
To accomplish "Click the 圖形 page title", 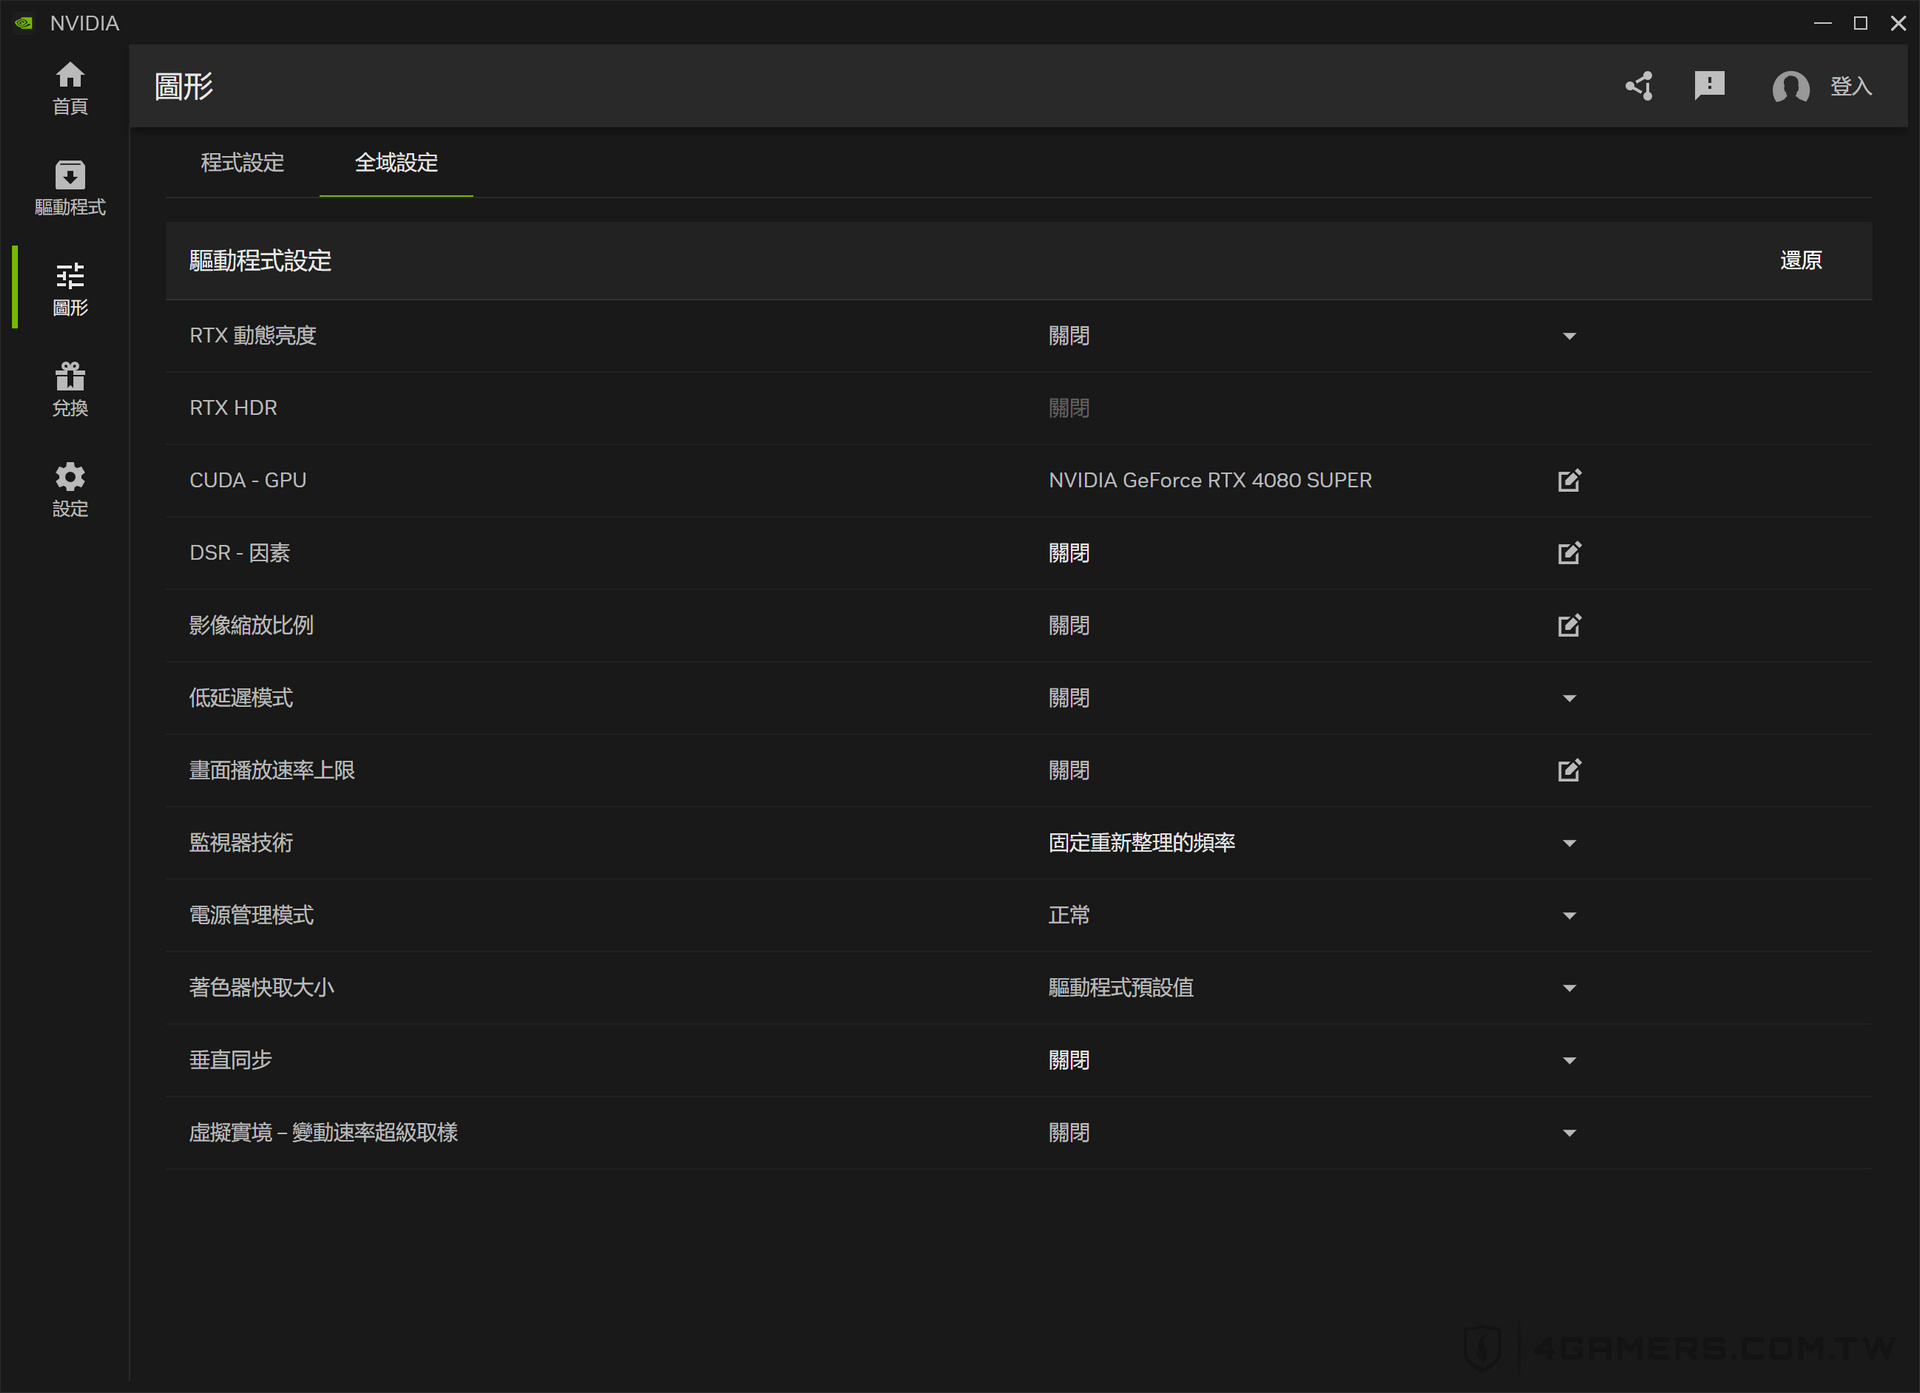I will (x=183, y=86).
